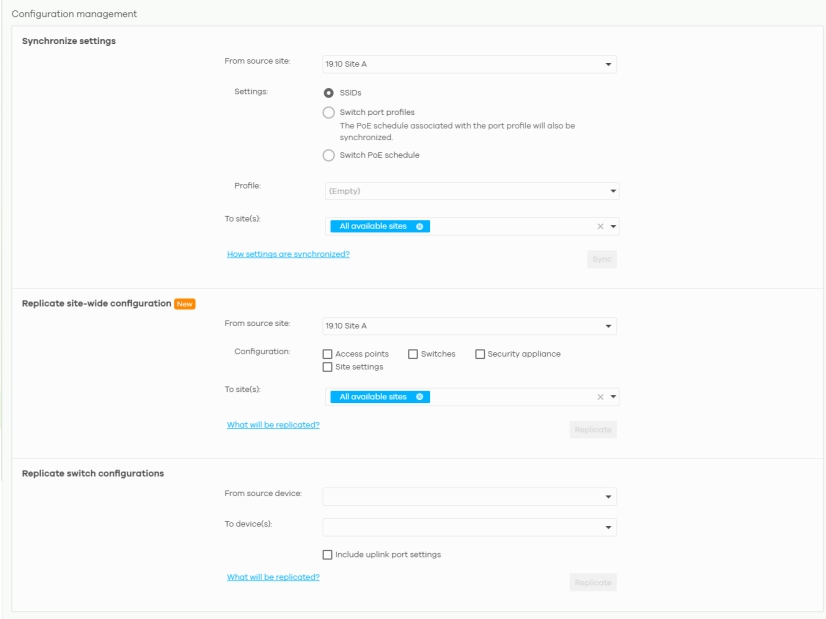Expand the To device(s) dropdown
Screen dimensions: 826x619
coord(470,527)
